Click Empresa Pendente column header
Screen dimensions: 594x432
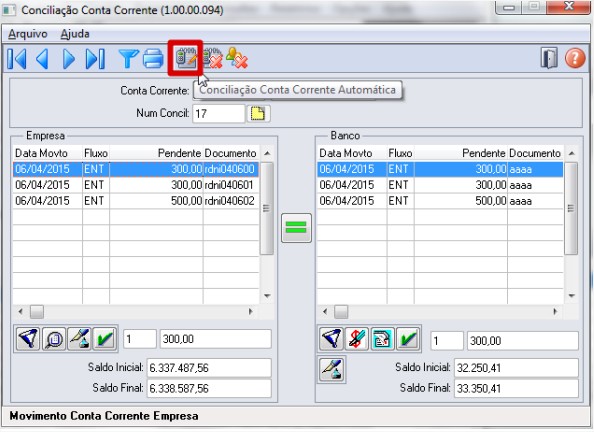(x=156, y=153)
